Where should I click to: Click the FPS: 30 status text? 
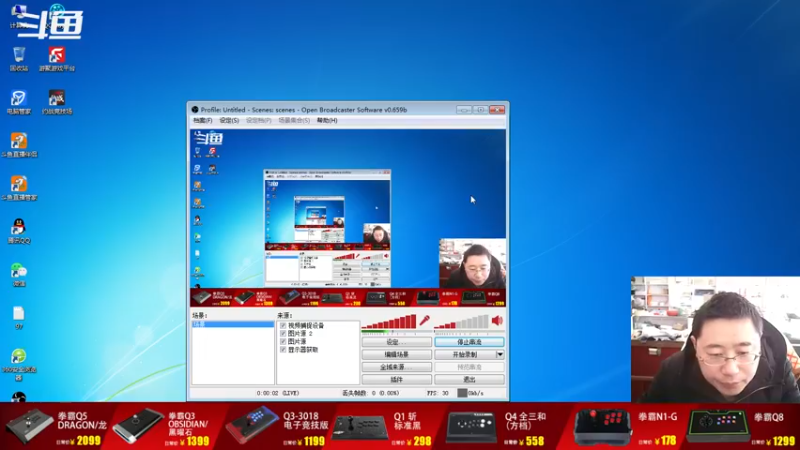click(438, 393)
